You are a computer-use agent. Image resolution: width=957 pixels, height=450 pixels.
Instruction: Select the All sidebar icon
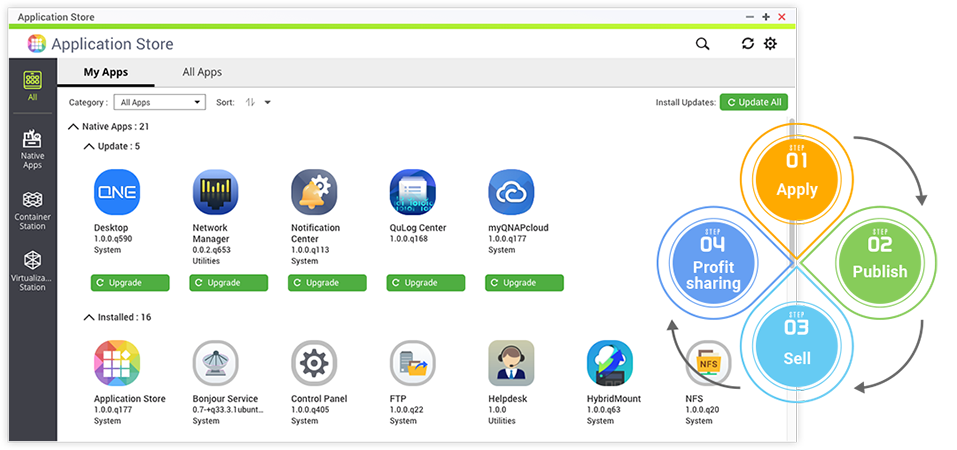32,85
